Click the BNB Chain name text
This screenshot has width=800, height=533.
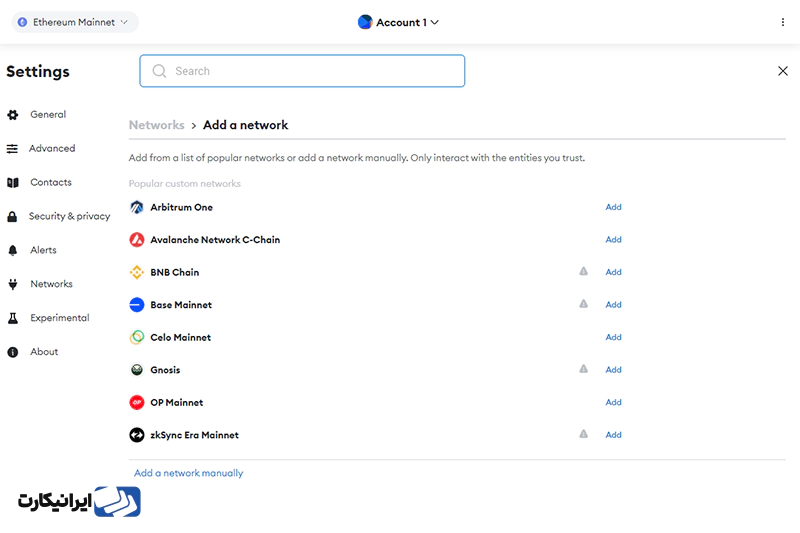pyautogui.click(x=174, y=272)
